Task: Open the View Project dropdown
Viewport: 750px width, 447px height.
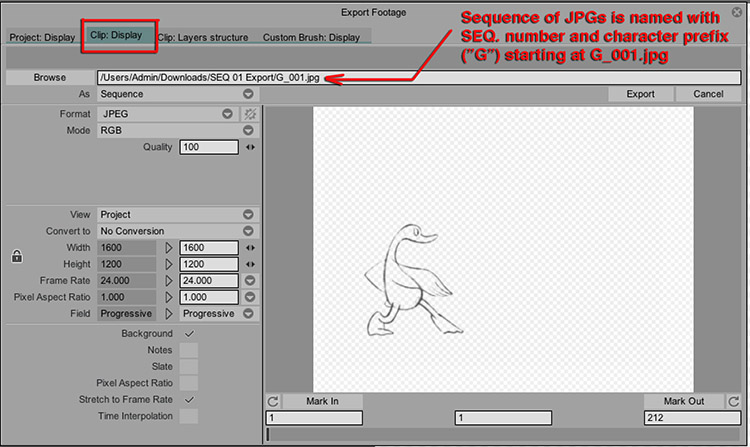Action: coord(178,215)
